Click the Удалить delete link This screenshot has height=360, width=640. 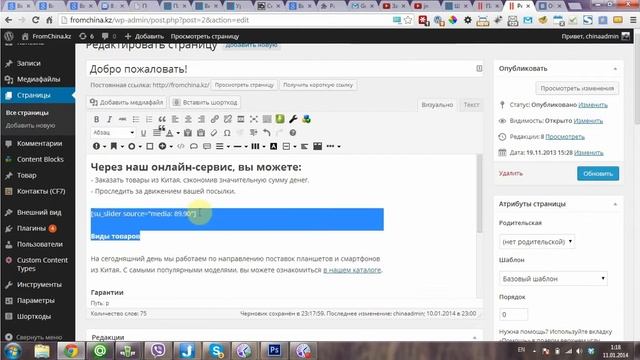[x=511, y=173]
